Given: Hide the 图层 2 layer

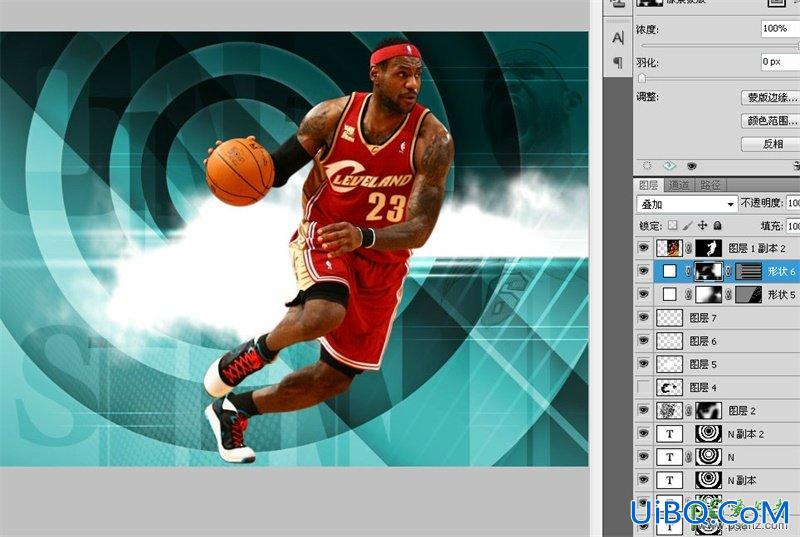Looking at the screenshot, I should tap(643, 410).
